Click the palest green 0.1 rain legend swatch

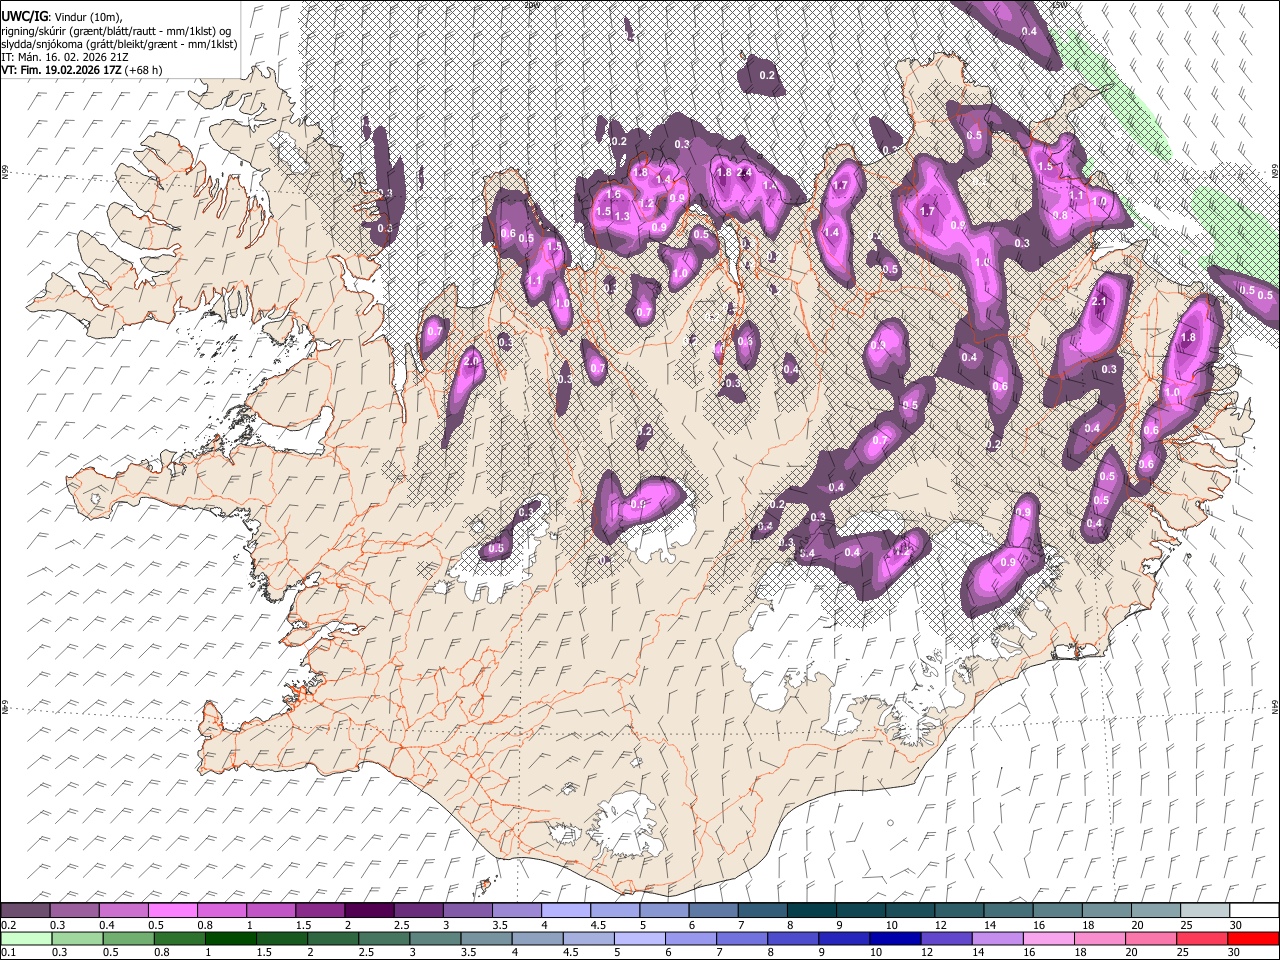(26, 938)
